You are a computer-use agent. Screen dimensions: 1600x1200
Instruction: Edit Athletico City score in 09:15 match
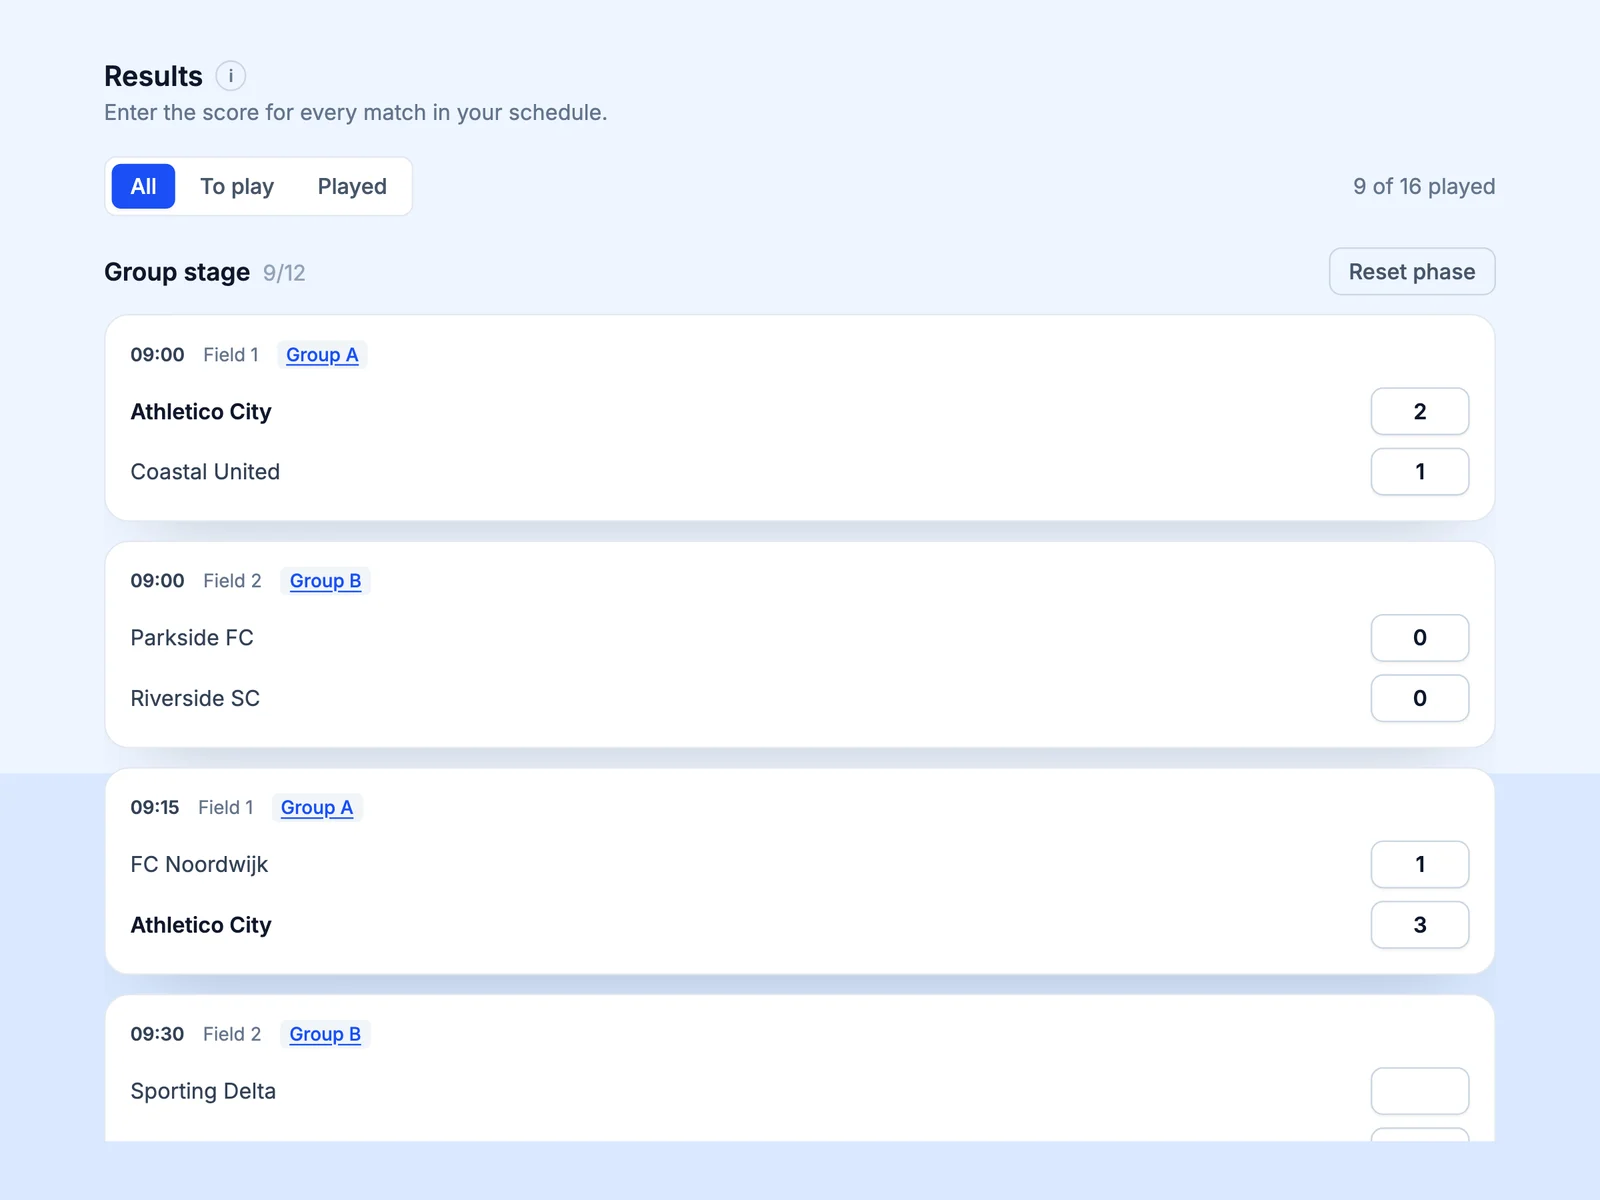[x=1420, y=925]
